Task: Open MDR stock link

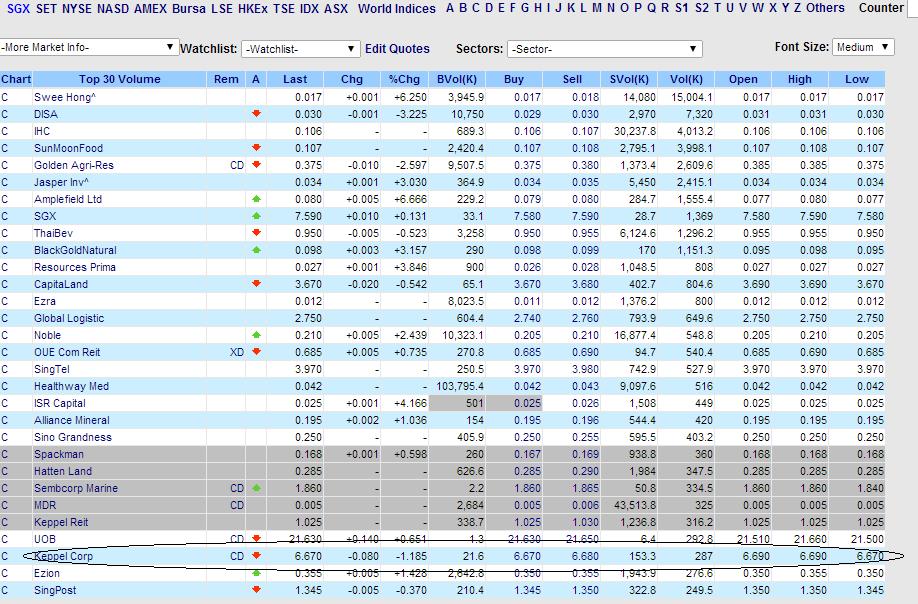Action: [45, 505]
